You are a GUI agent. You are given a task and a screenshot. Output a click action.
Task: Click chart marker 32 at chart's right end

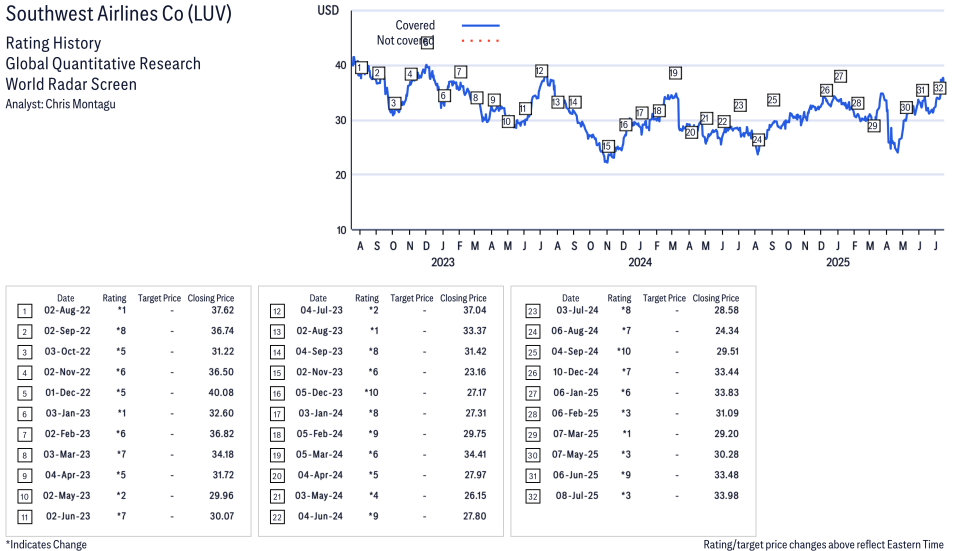pos(939,88)
